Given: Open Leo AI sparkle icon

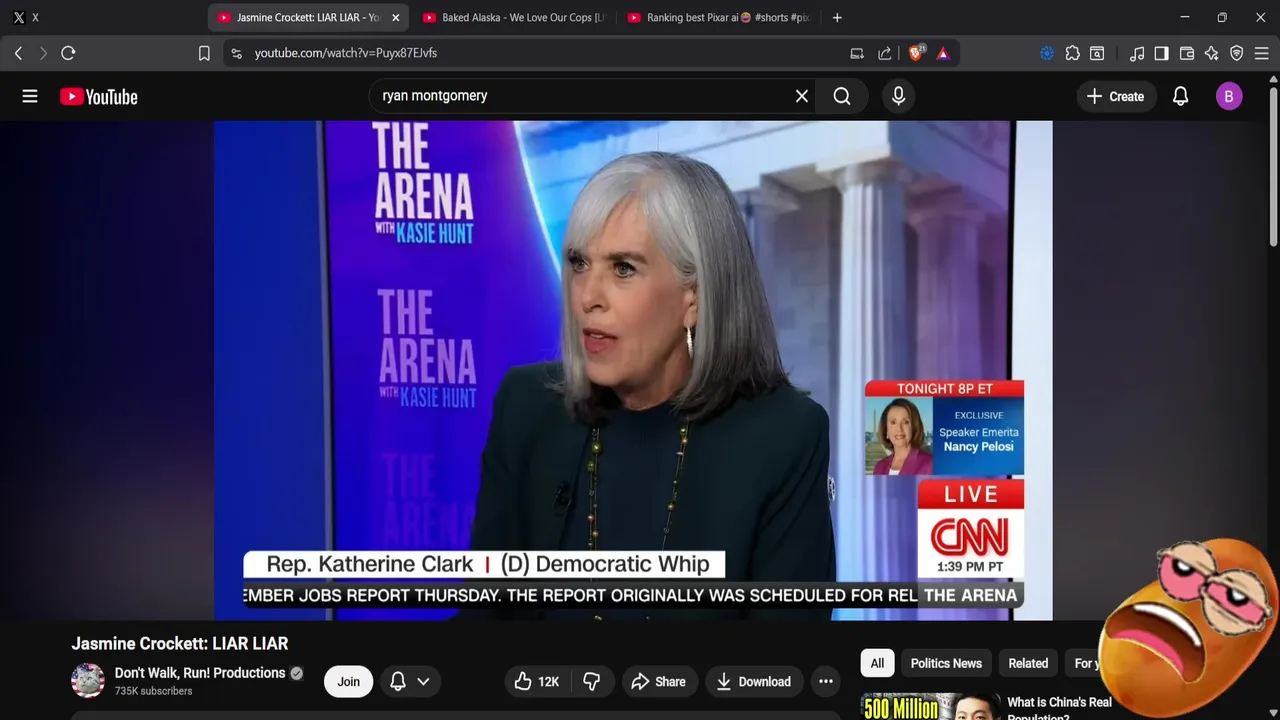Looking at the screenshot, I should [x=1212, y=53].
